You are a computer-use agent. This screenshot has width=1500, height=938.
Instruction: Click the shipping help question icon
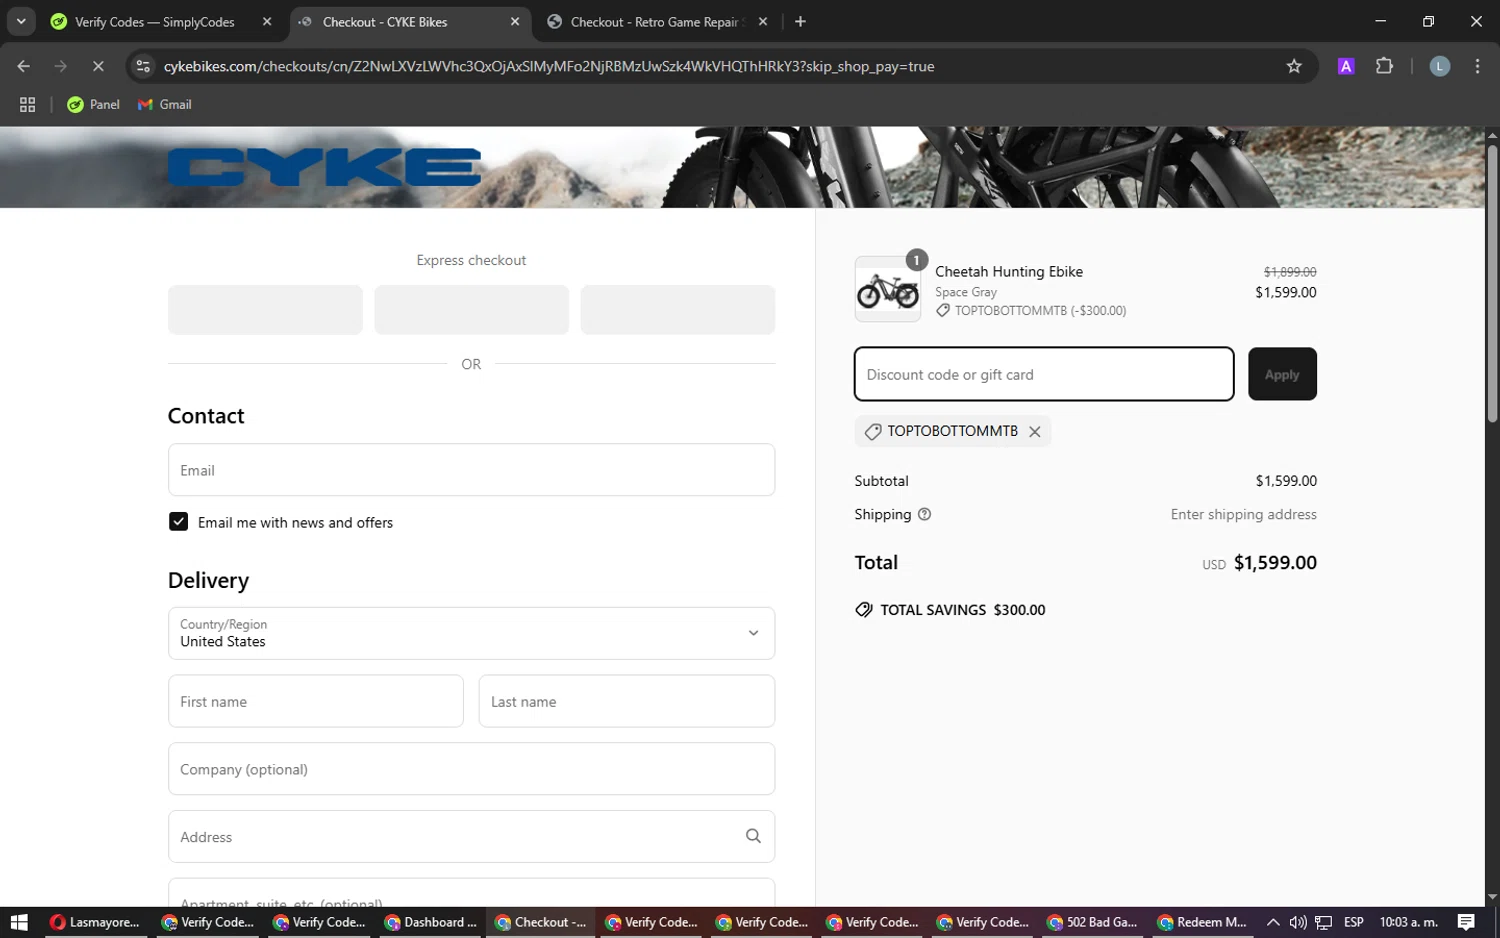click(x=924, y=514)
